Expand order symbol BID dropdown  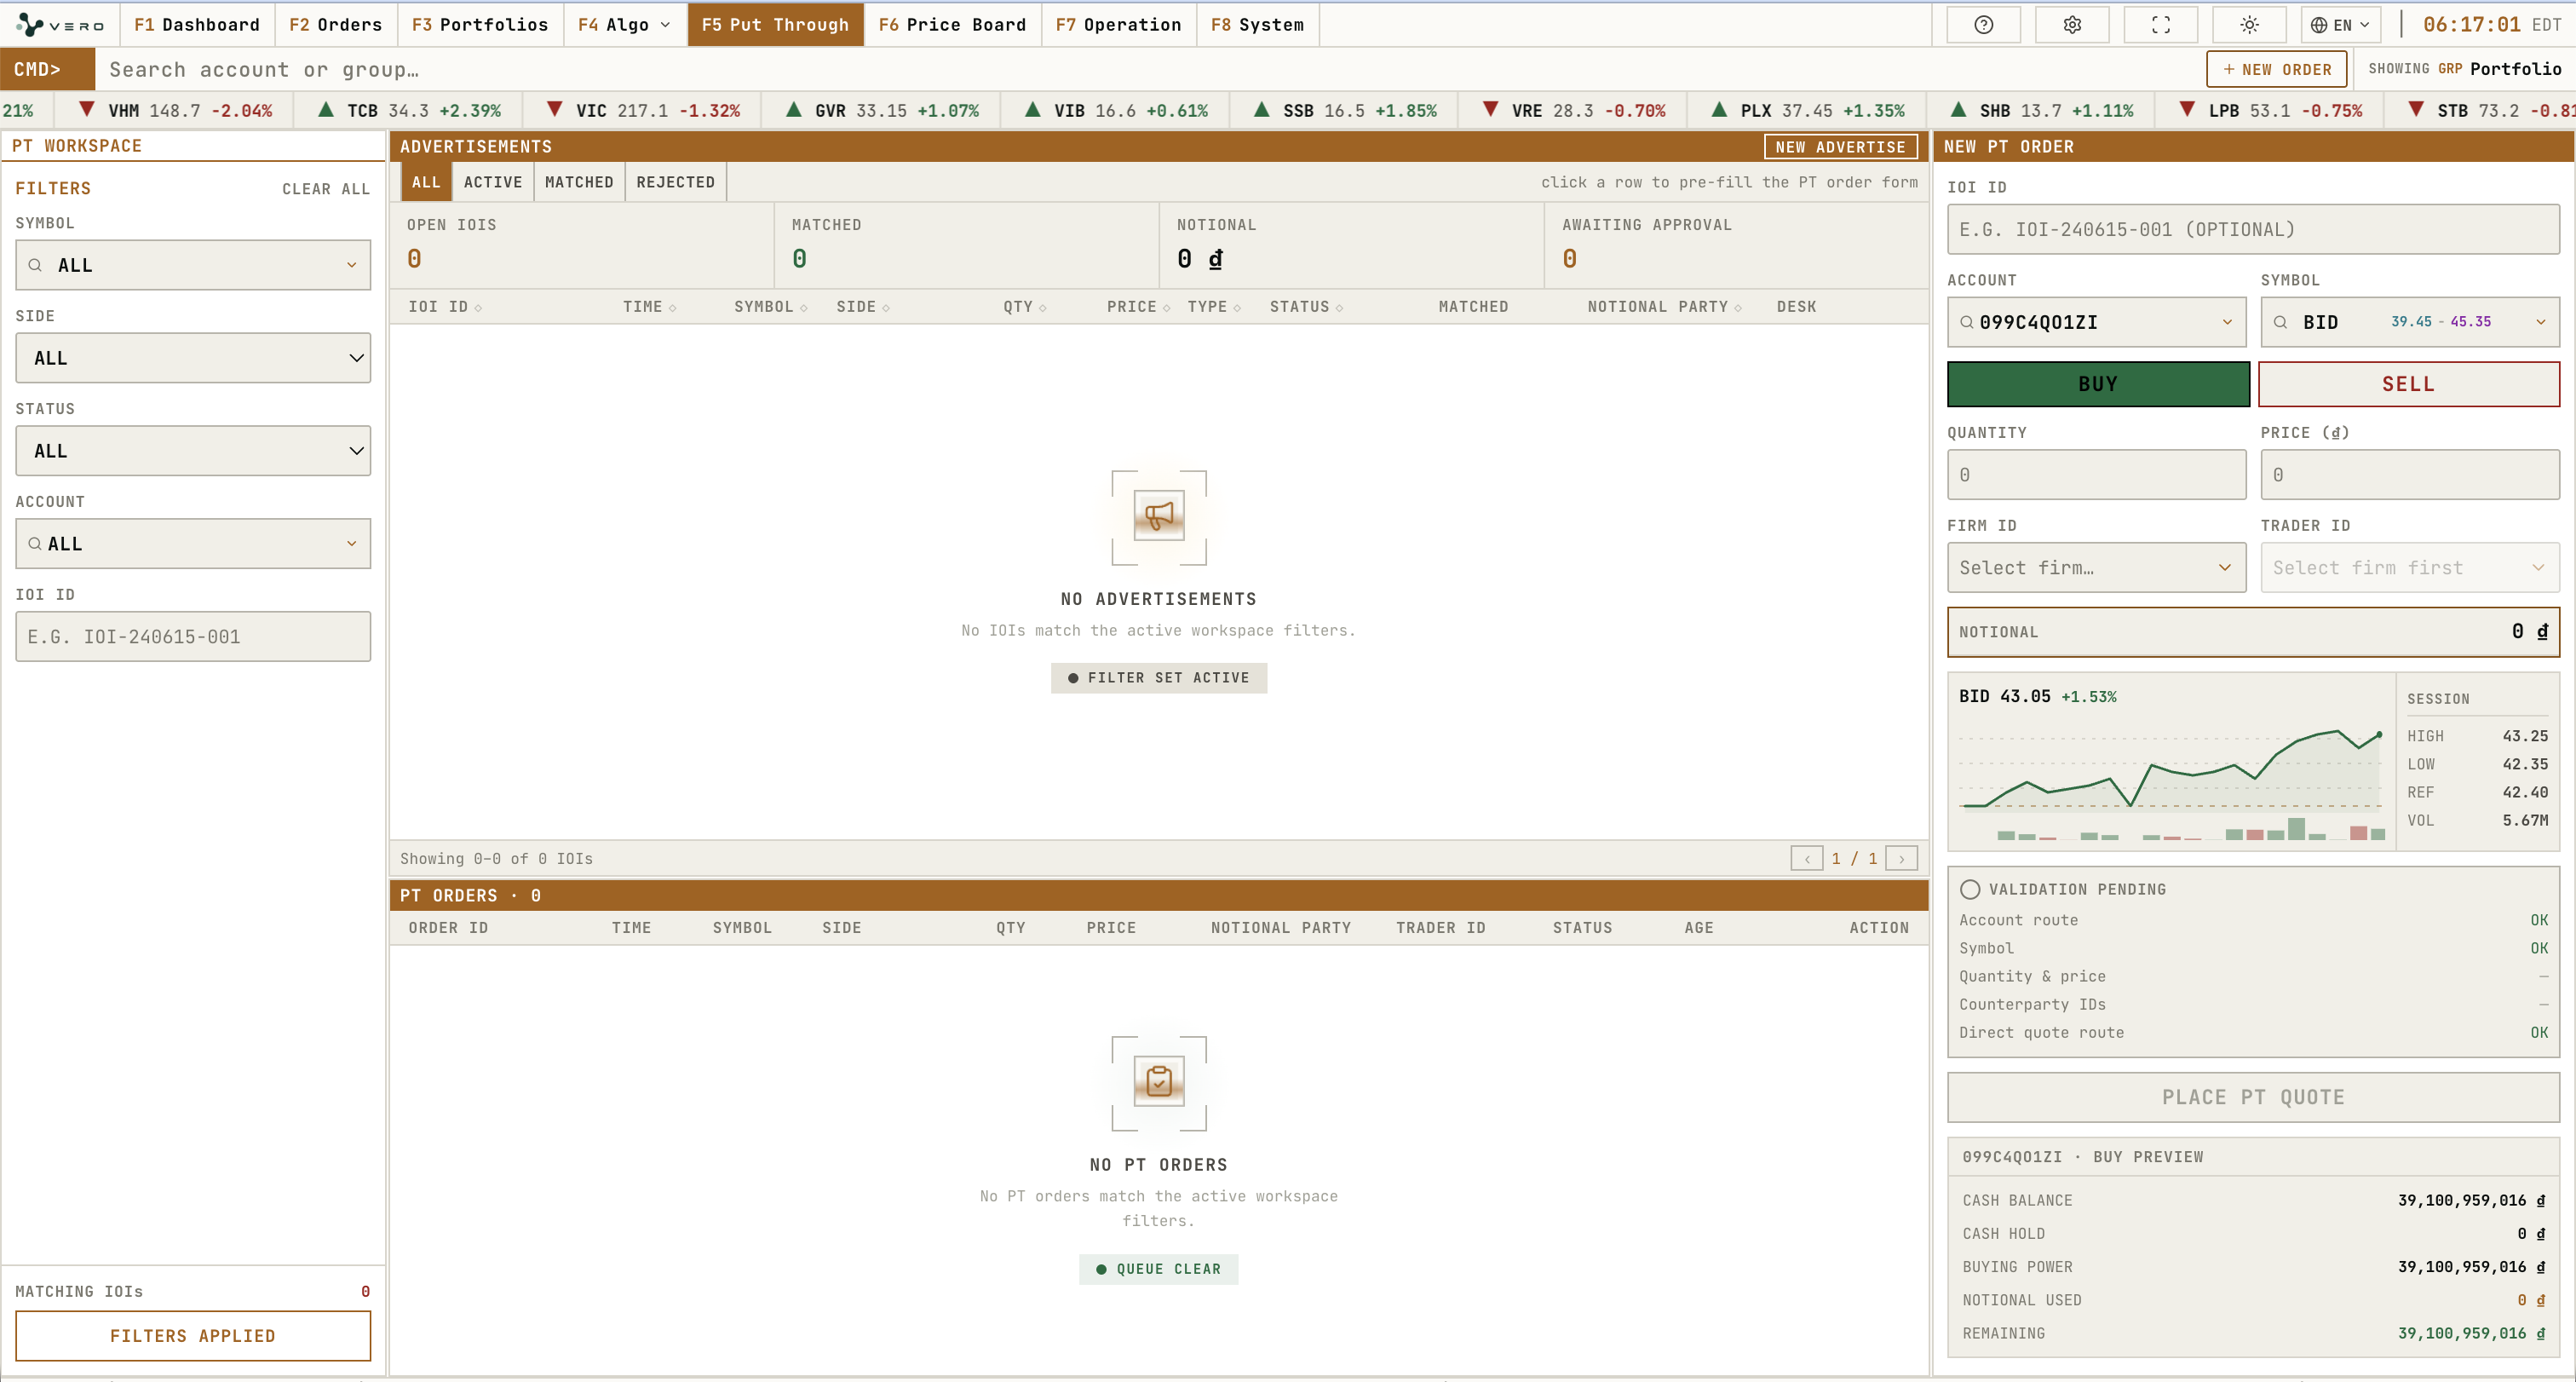(2410, 322)
